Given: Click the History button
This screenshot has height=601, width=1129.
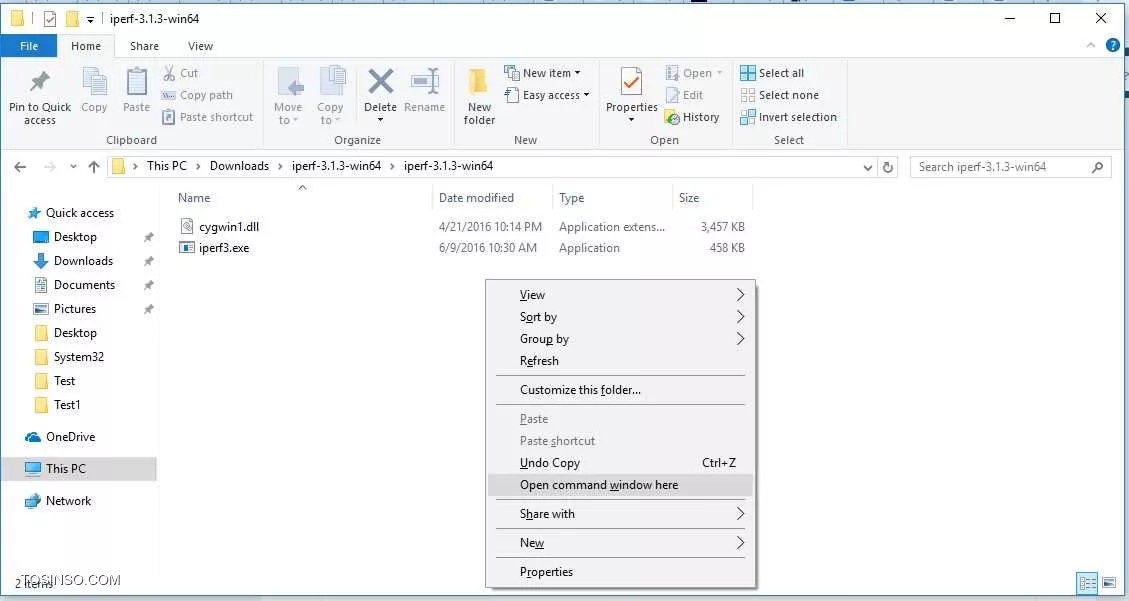Looking at the screenshot, I should tap(692, 117).
